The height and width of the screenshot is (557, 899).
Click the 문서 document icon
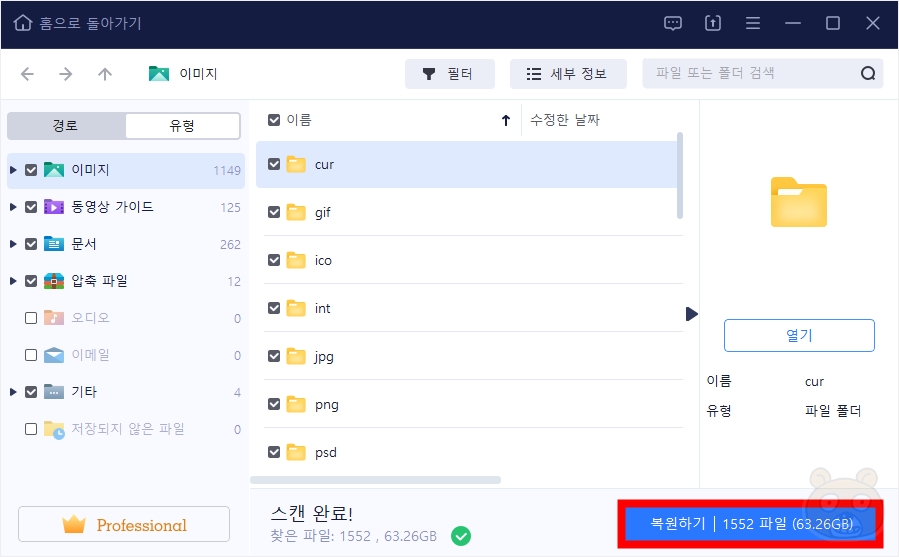tap(54, 244)
